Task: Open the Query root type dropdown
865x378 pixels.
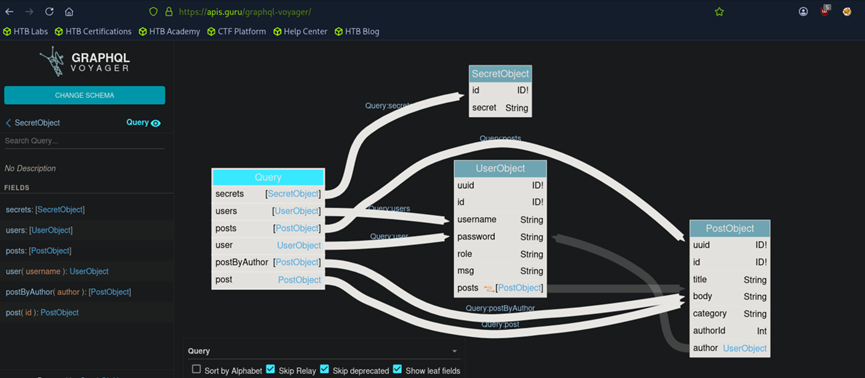Action: 323,351
